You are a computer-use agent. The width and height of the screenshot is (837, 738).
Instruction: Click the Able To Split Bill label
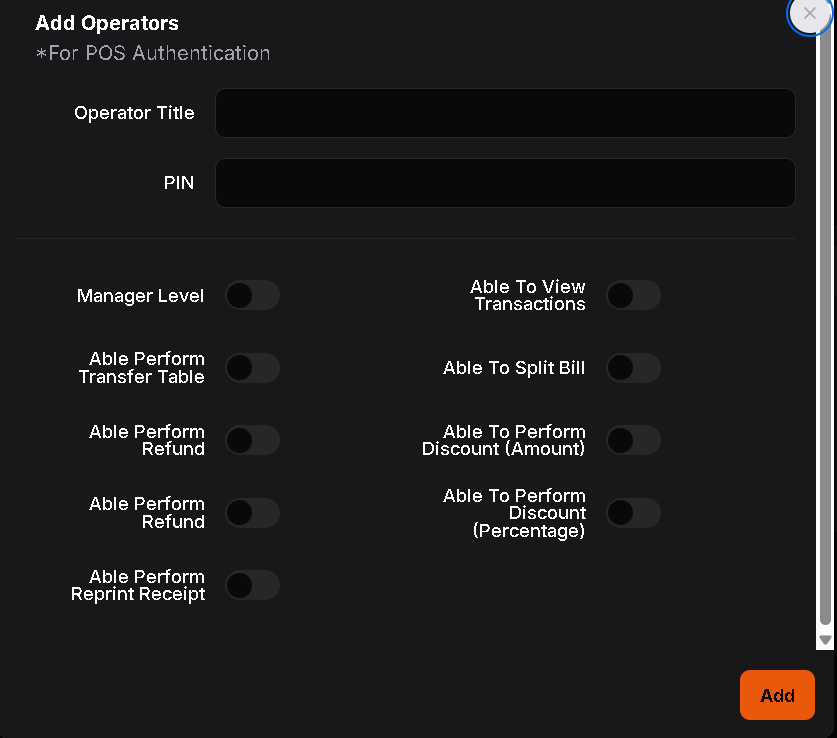point(514,368)
